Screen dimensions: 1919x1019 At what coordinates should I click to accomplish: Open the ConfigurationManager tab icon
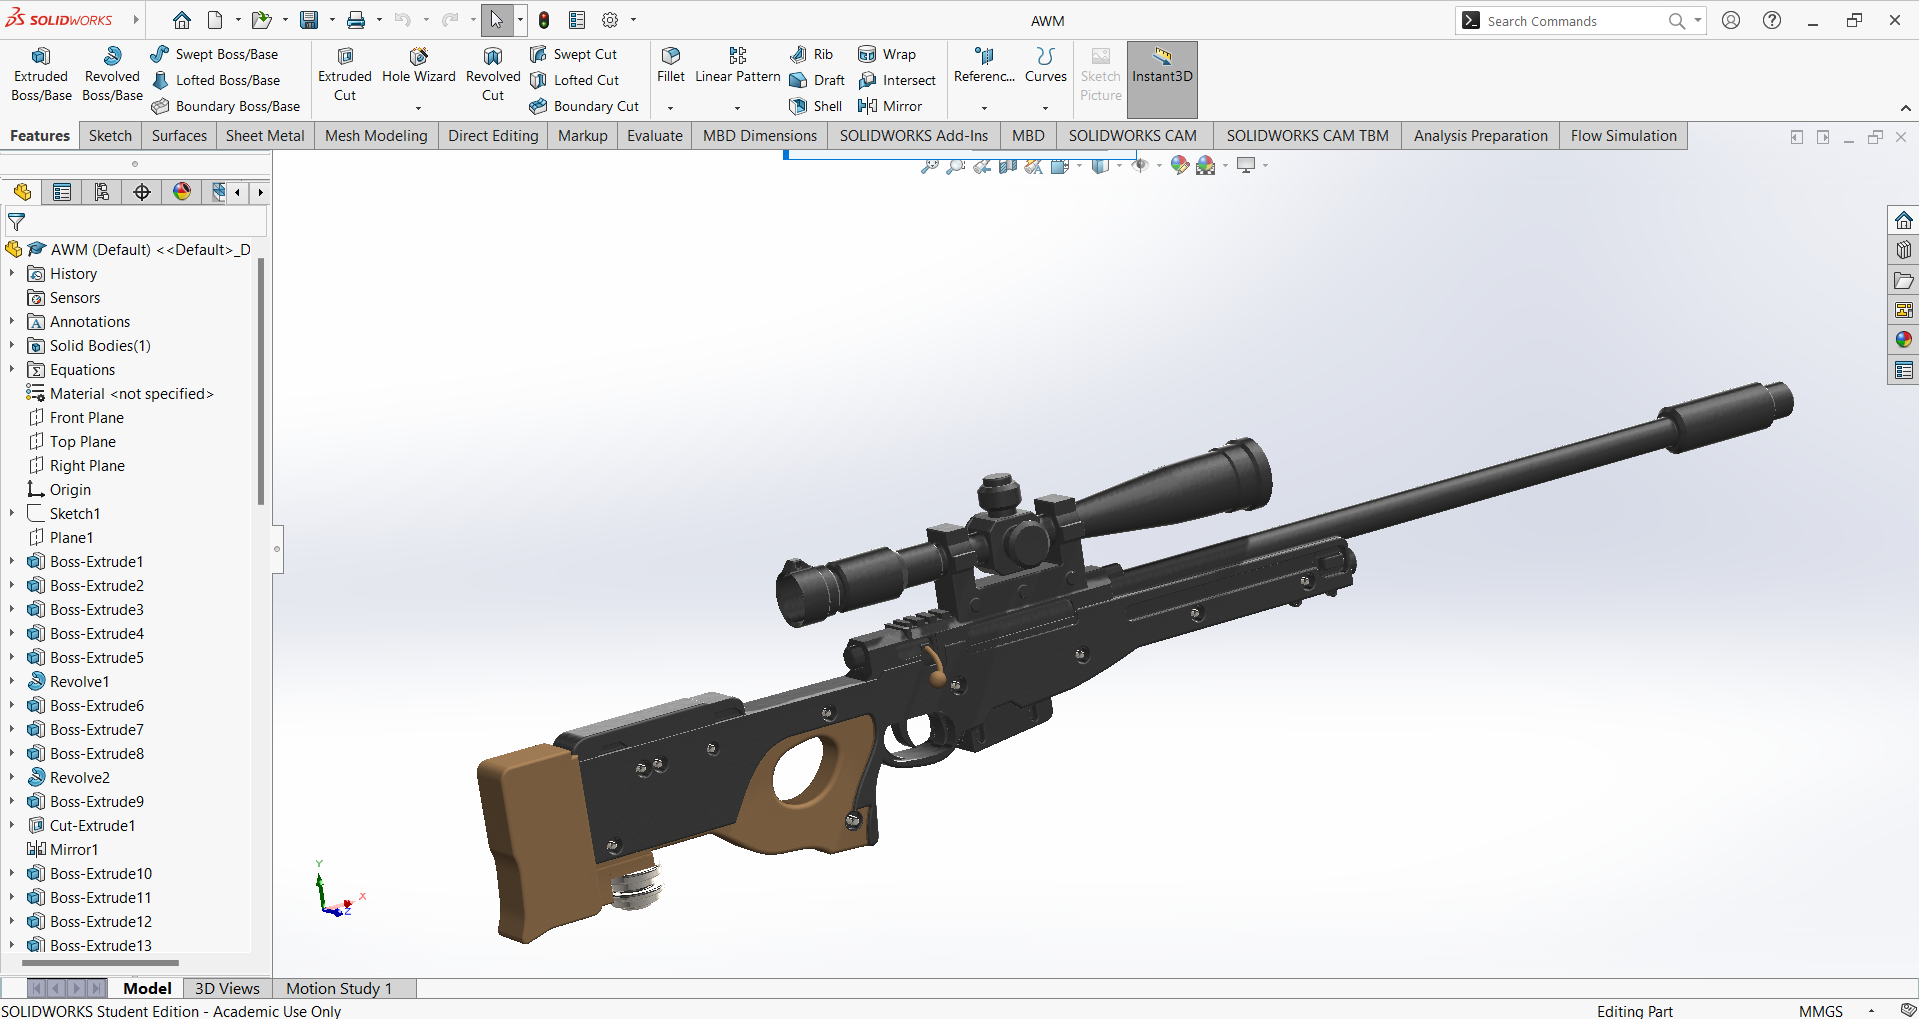pyautogui.click(x=102, y=192)
